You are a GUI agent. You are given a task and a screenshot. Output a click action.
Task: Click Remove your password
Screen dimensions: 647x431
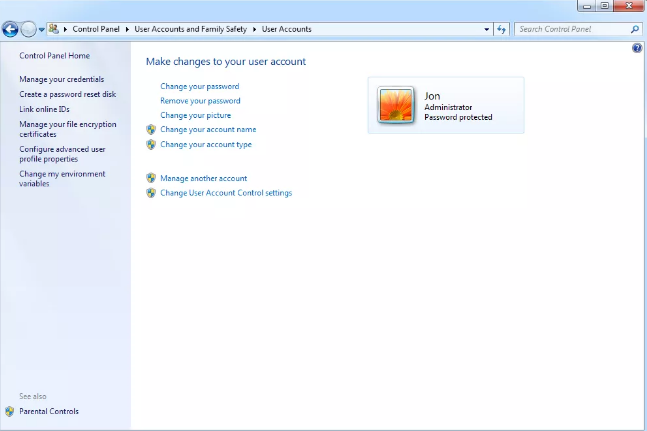(x=200, y=101)
